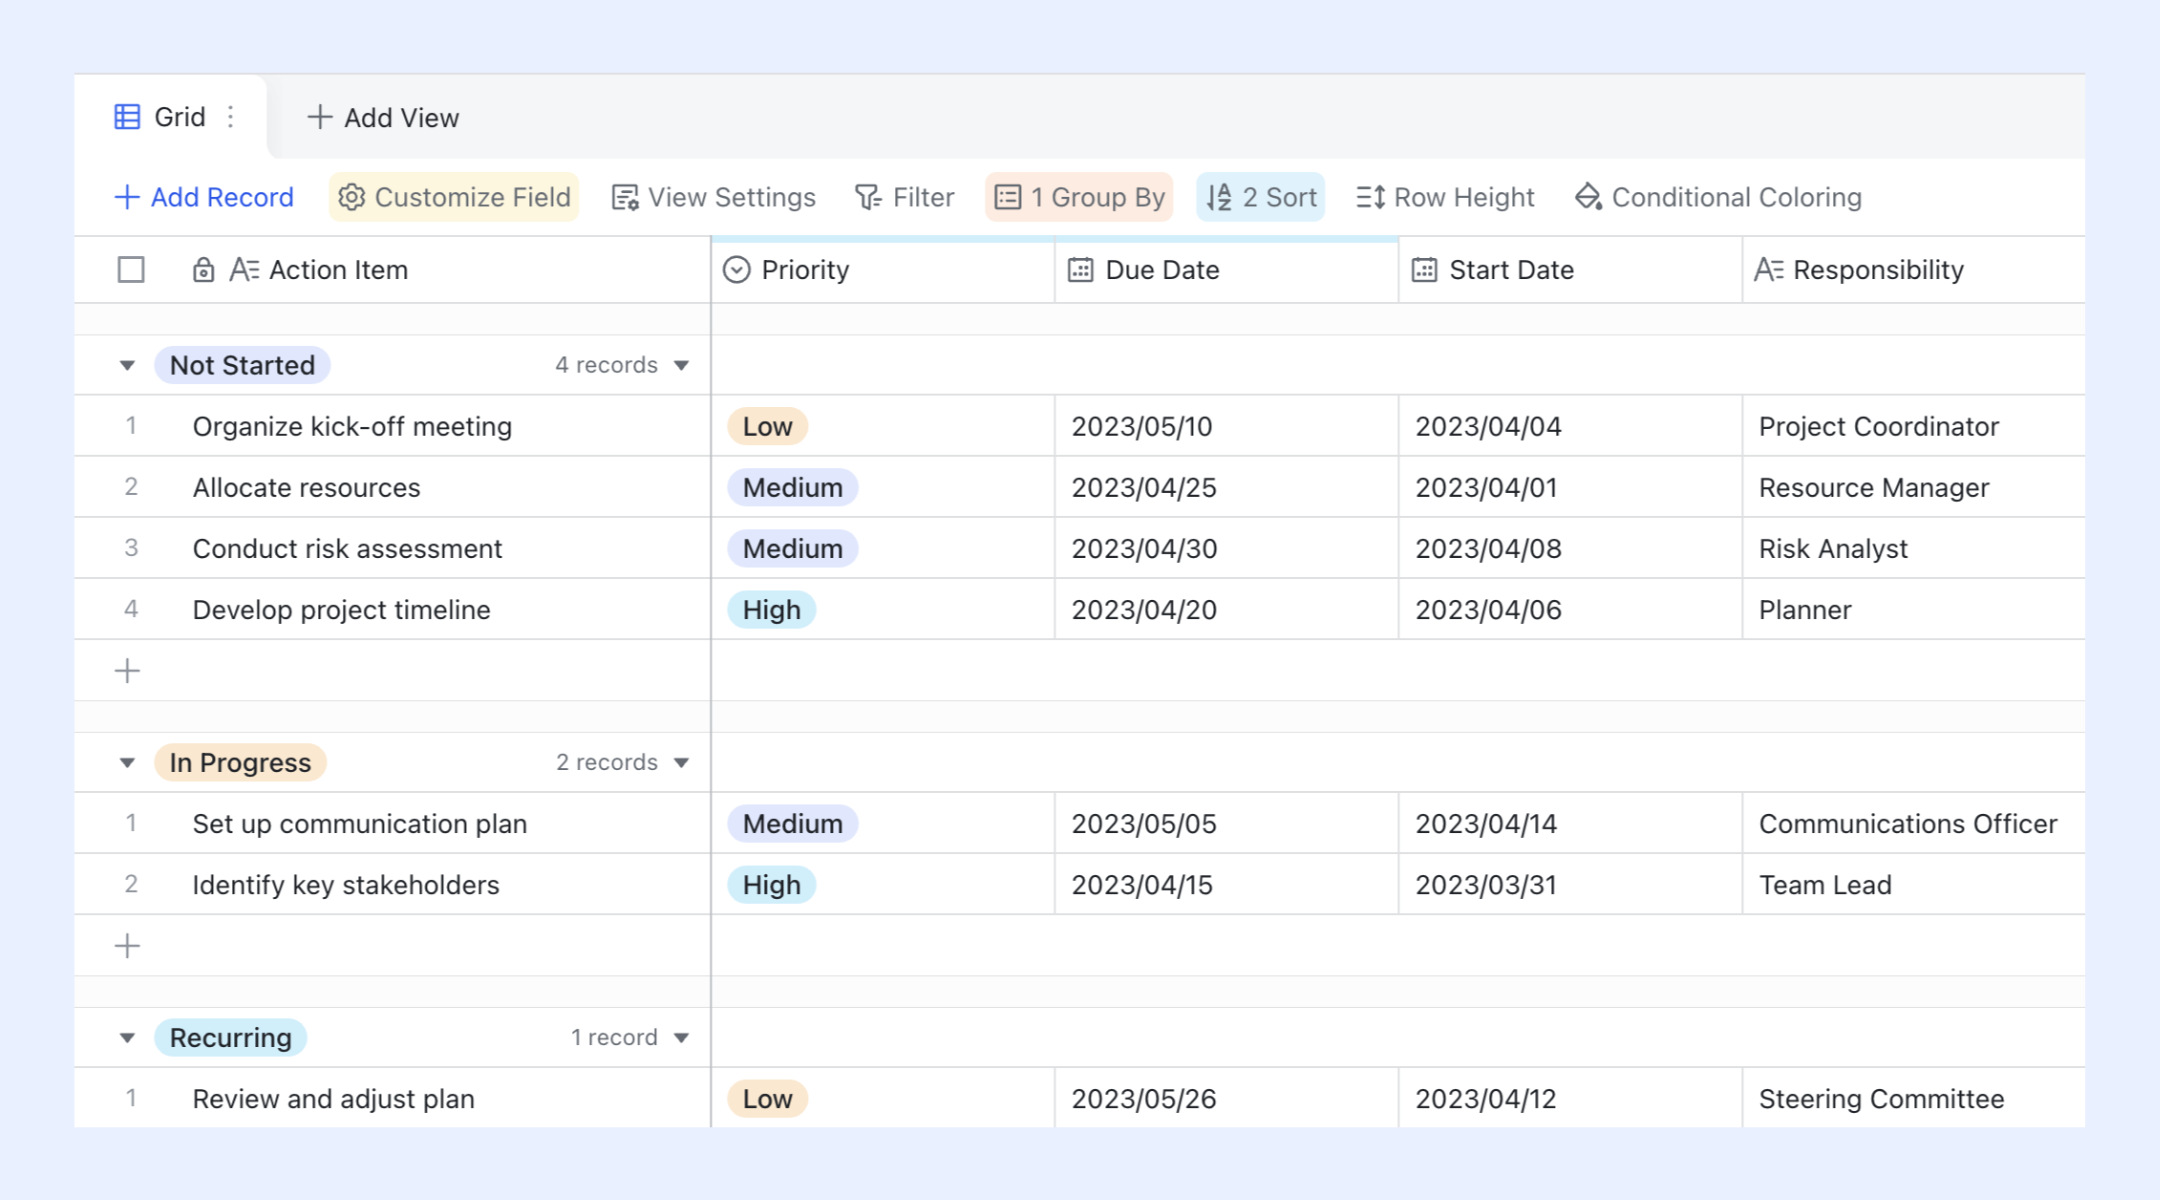Collapse the Not Started group

127,366
